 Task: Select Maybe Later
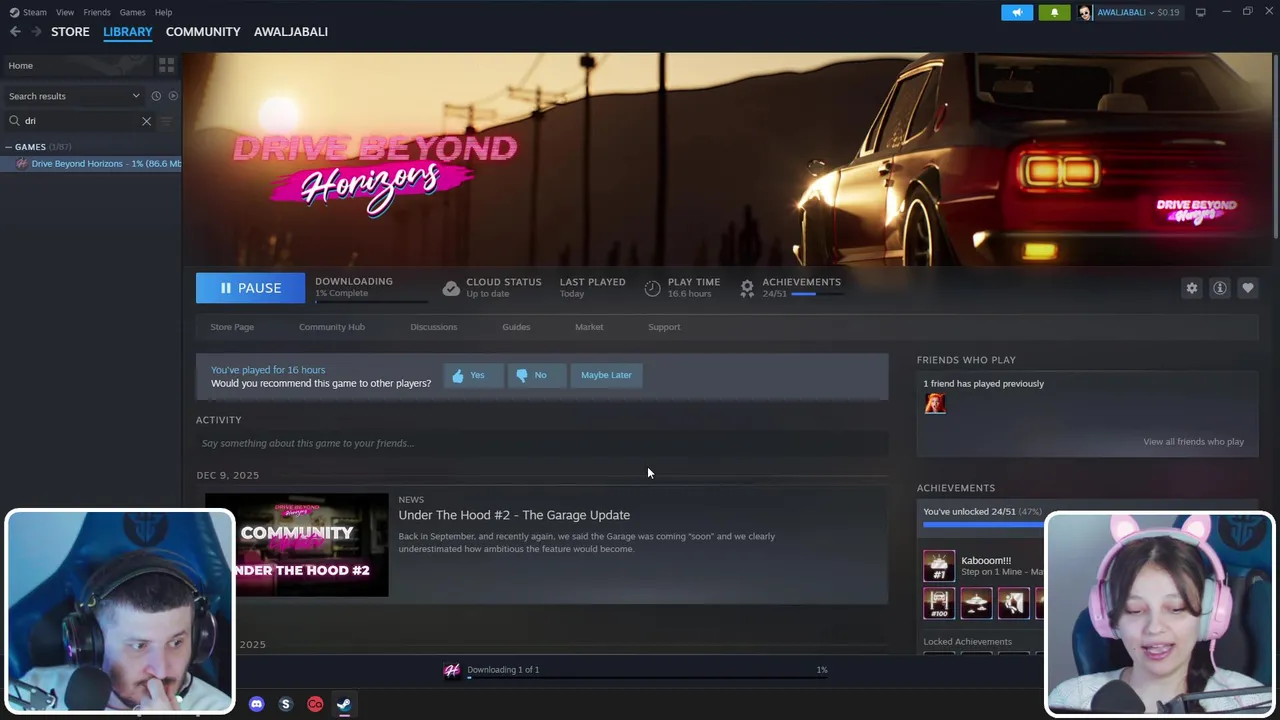[606, 375]
